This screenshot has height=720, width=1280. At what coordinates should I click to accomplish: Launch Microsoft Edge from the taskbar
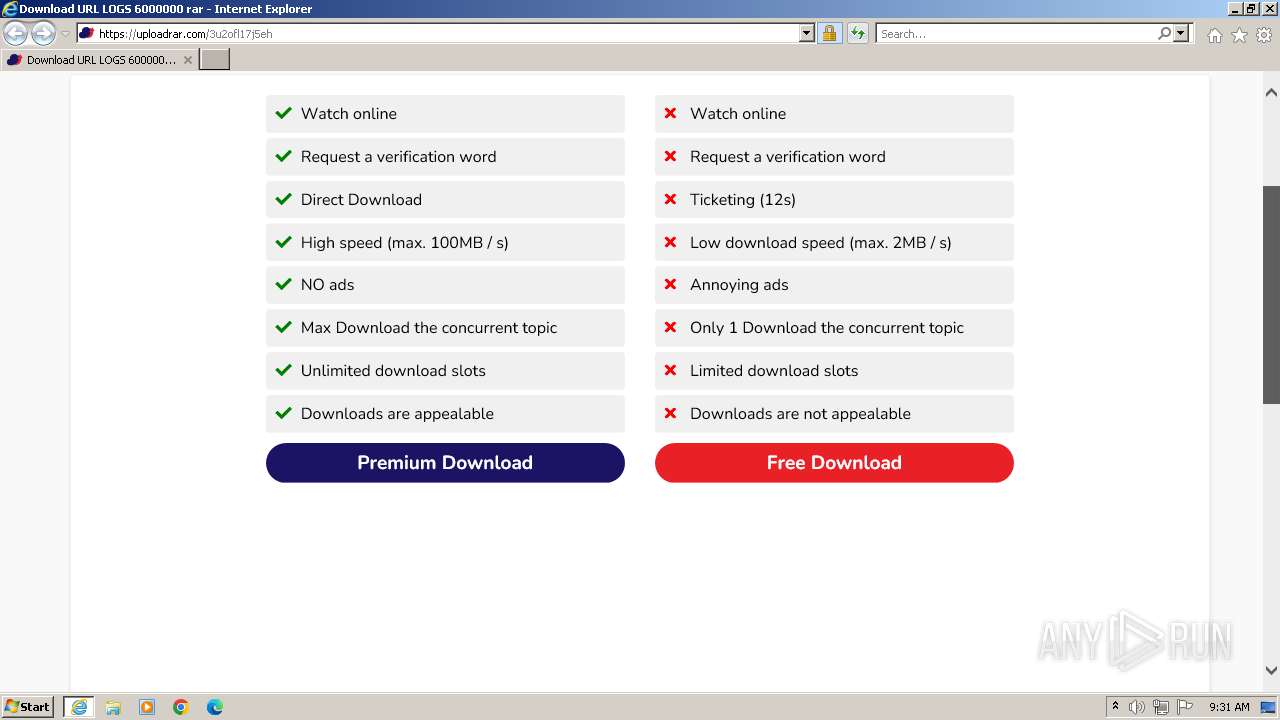pos(215,707)
